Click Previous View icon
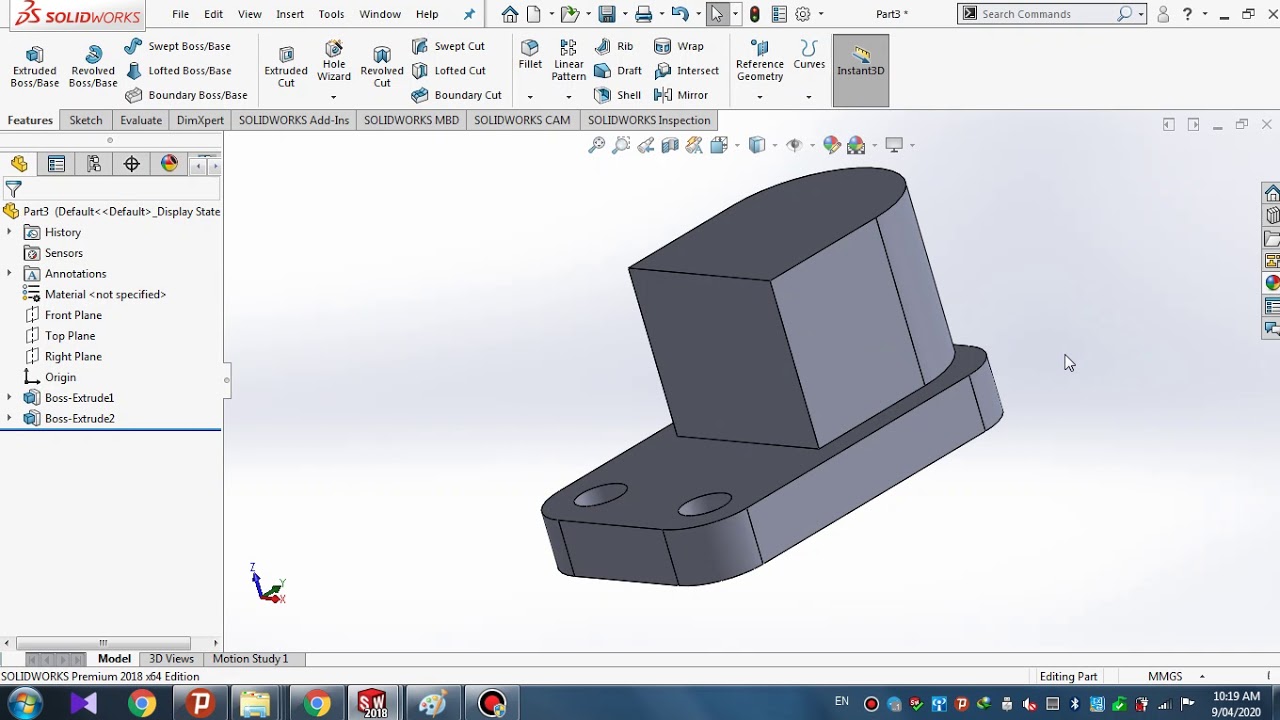 646,145
